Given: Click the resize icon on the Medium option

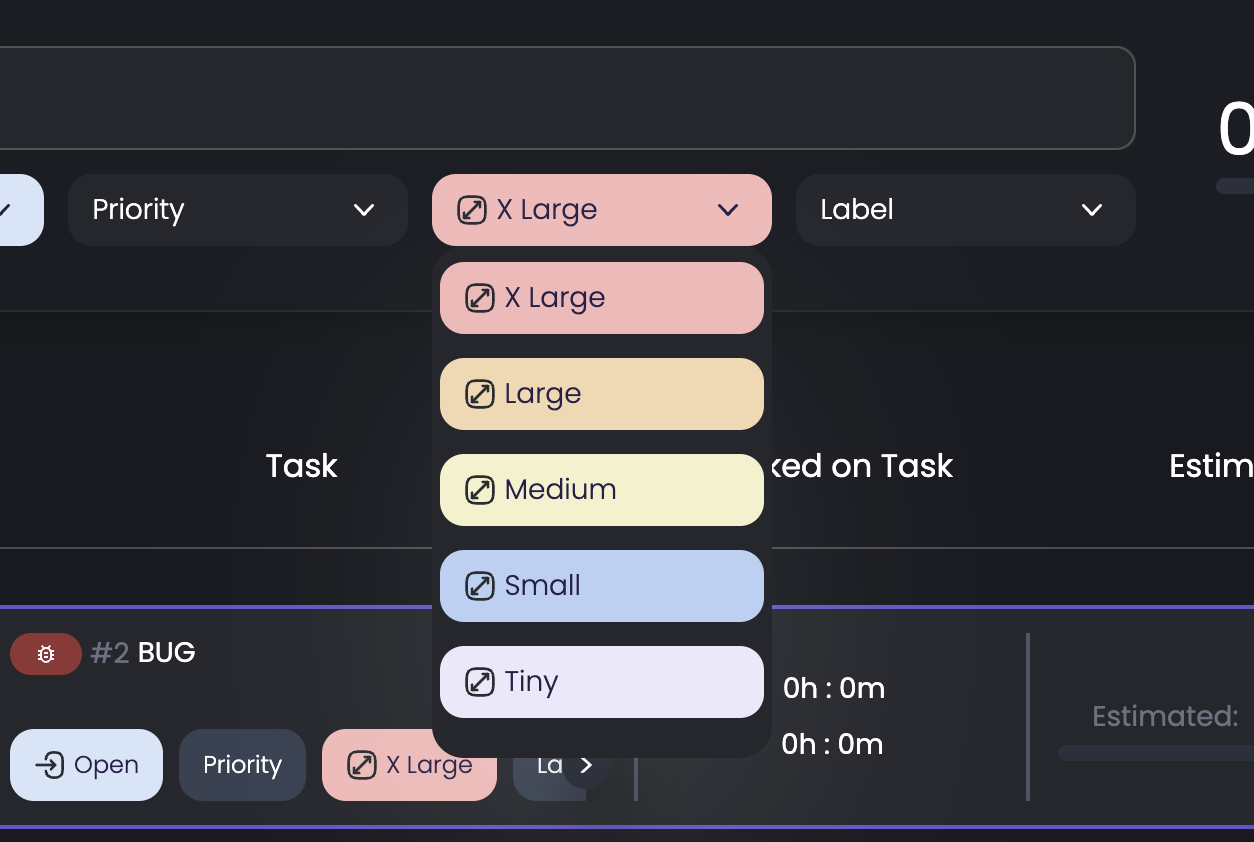Looking at the screenshot, I should tap(478, 489).
